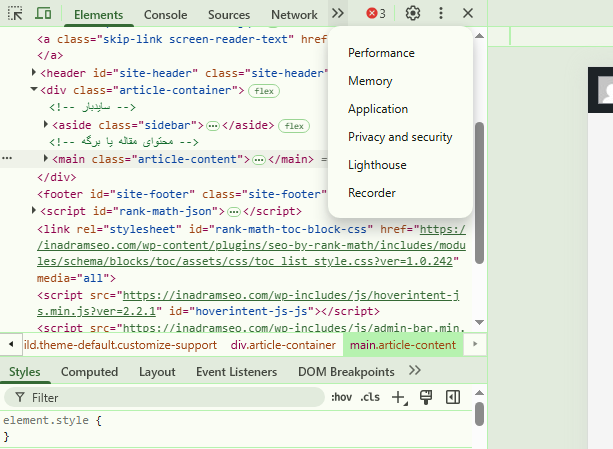Screen dimensions: 613x449
Task: Toggle the device toolbar icon
Action: pyautogui.click(x=43, y=14)
